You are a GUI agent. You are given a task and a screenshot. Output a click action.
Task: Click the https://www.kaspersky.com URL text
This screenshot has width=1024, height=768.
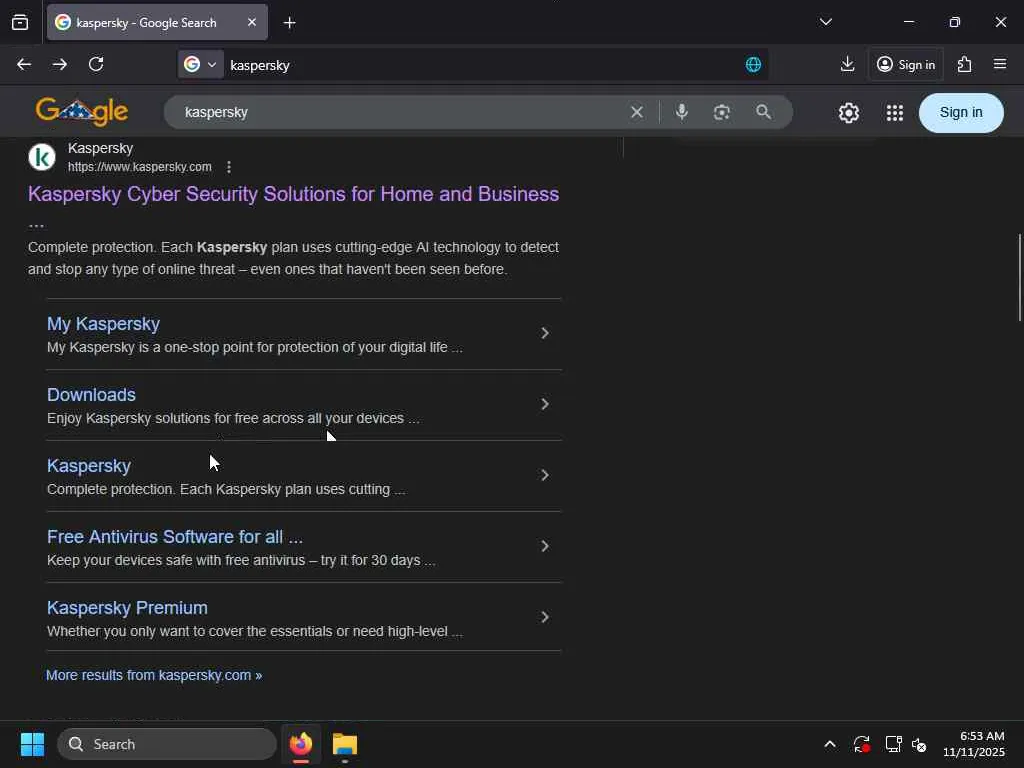pyautogui.click(x=140, y=167)
